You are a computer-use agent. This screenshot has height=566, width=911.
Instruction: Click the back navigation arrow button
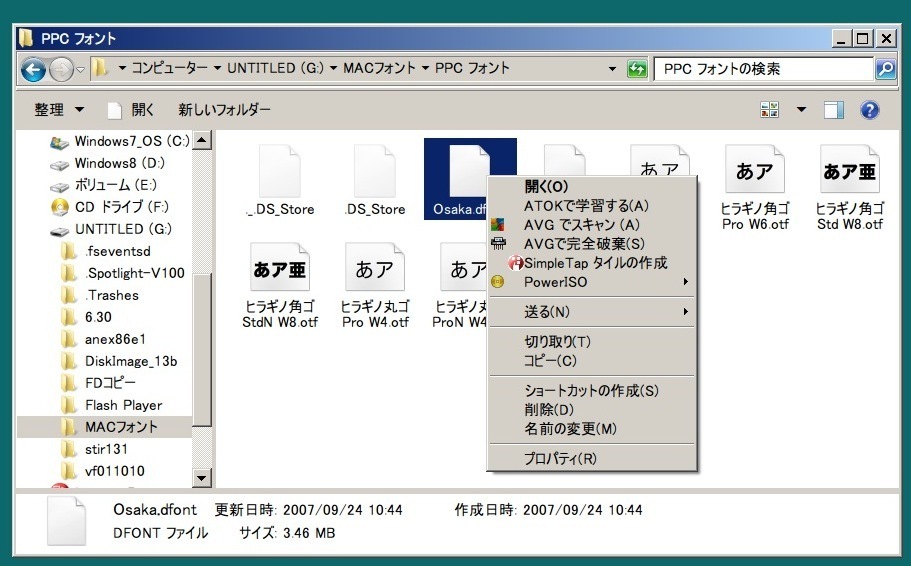click(x=35, y=69)
